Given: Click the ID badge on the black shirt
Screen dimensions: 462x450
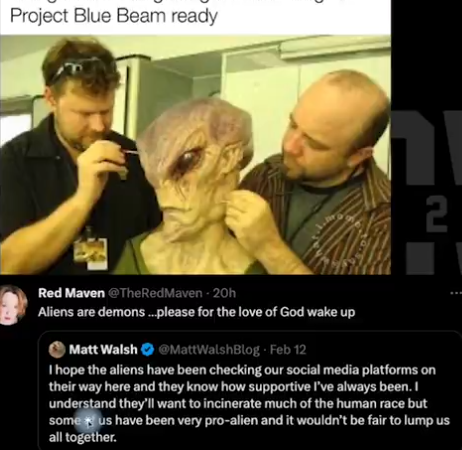Looking at the screenshot, I should click(x=91, y=253).
